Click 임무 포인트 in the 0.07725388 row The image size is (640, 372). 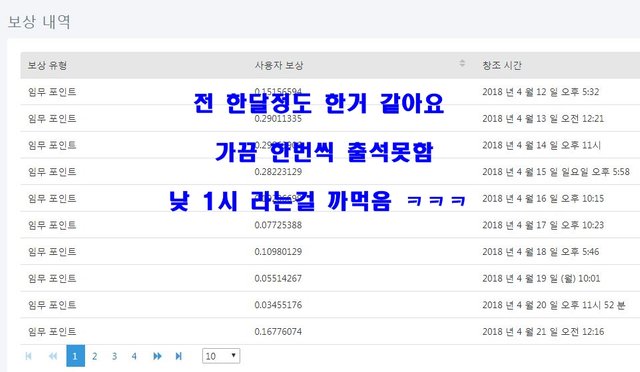pyautogui.click(x=52, y=225)
